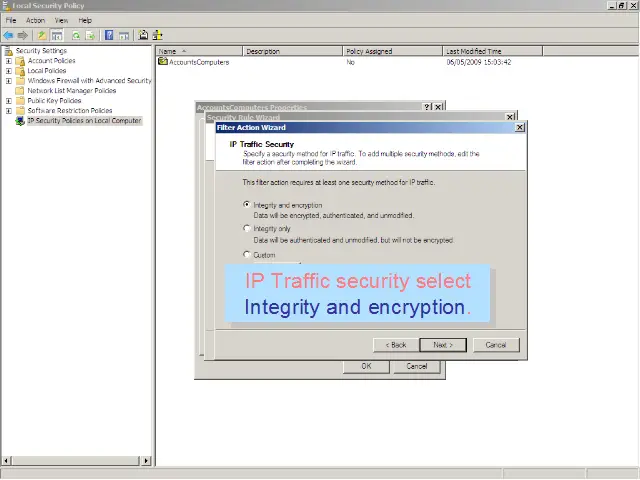Select the Integrity only radio button
Screen dimensions: 640x480
click(248, 229)
